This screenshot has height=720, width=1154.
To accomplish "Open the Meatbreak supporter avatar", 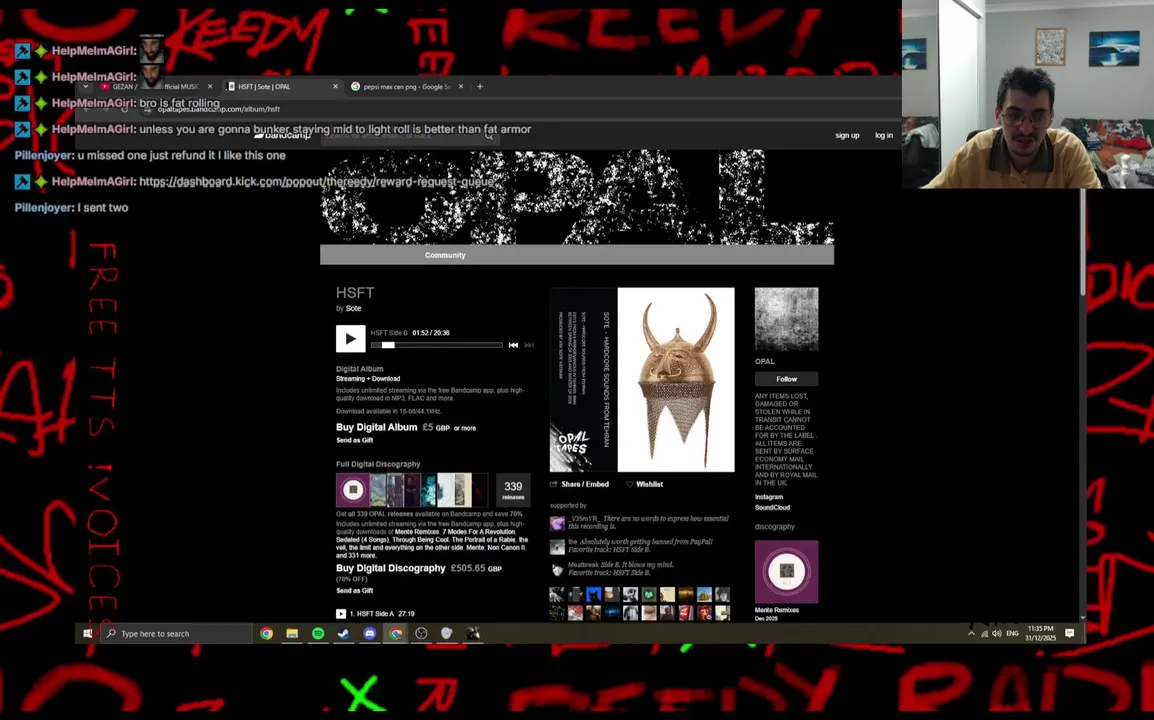I will 557,570.
